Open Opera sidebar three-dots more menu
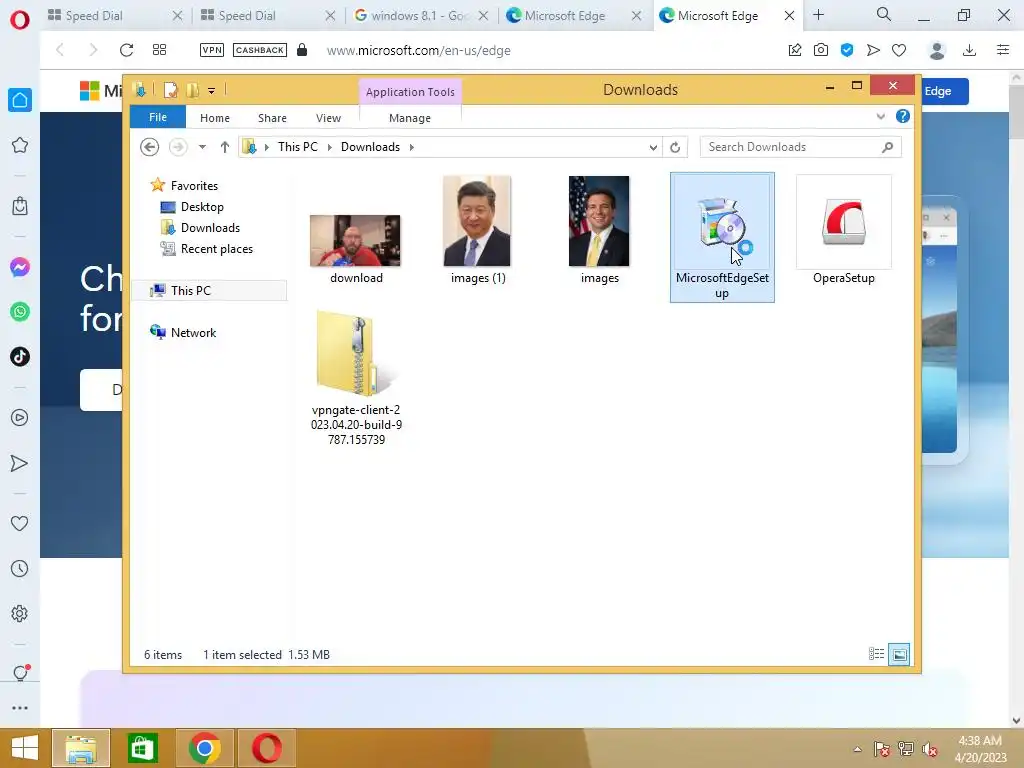Screen dimensions: 1024x768 [20, 708]
